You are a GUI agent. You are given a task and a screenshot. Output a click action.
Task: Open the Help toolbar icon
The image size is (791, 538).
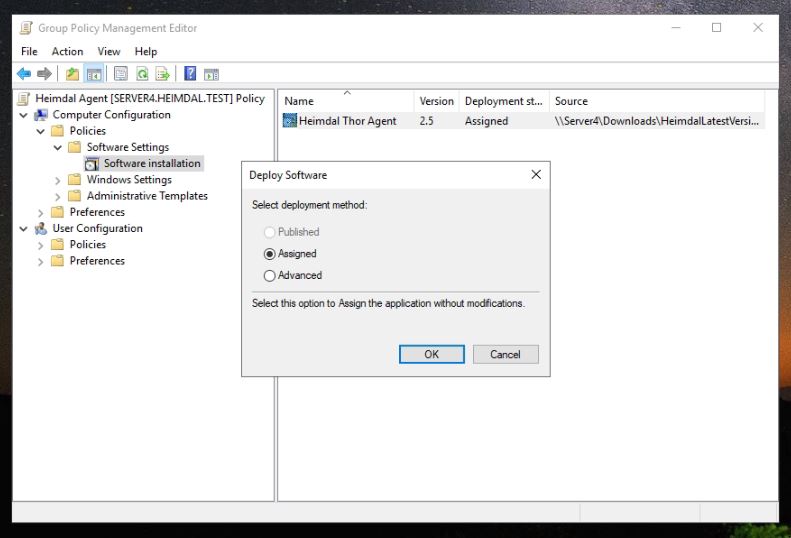[190, 74]
